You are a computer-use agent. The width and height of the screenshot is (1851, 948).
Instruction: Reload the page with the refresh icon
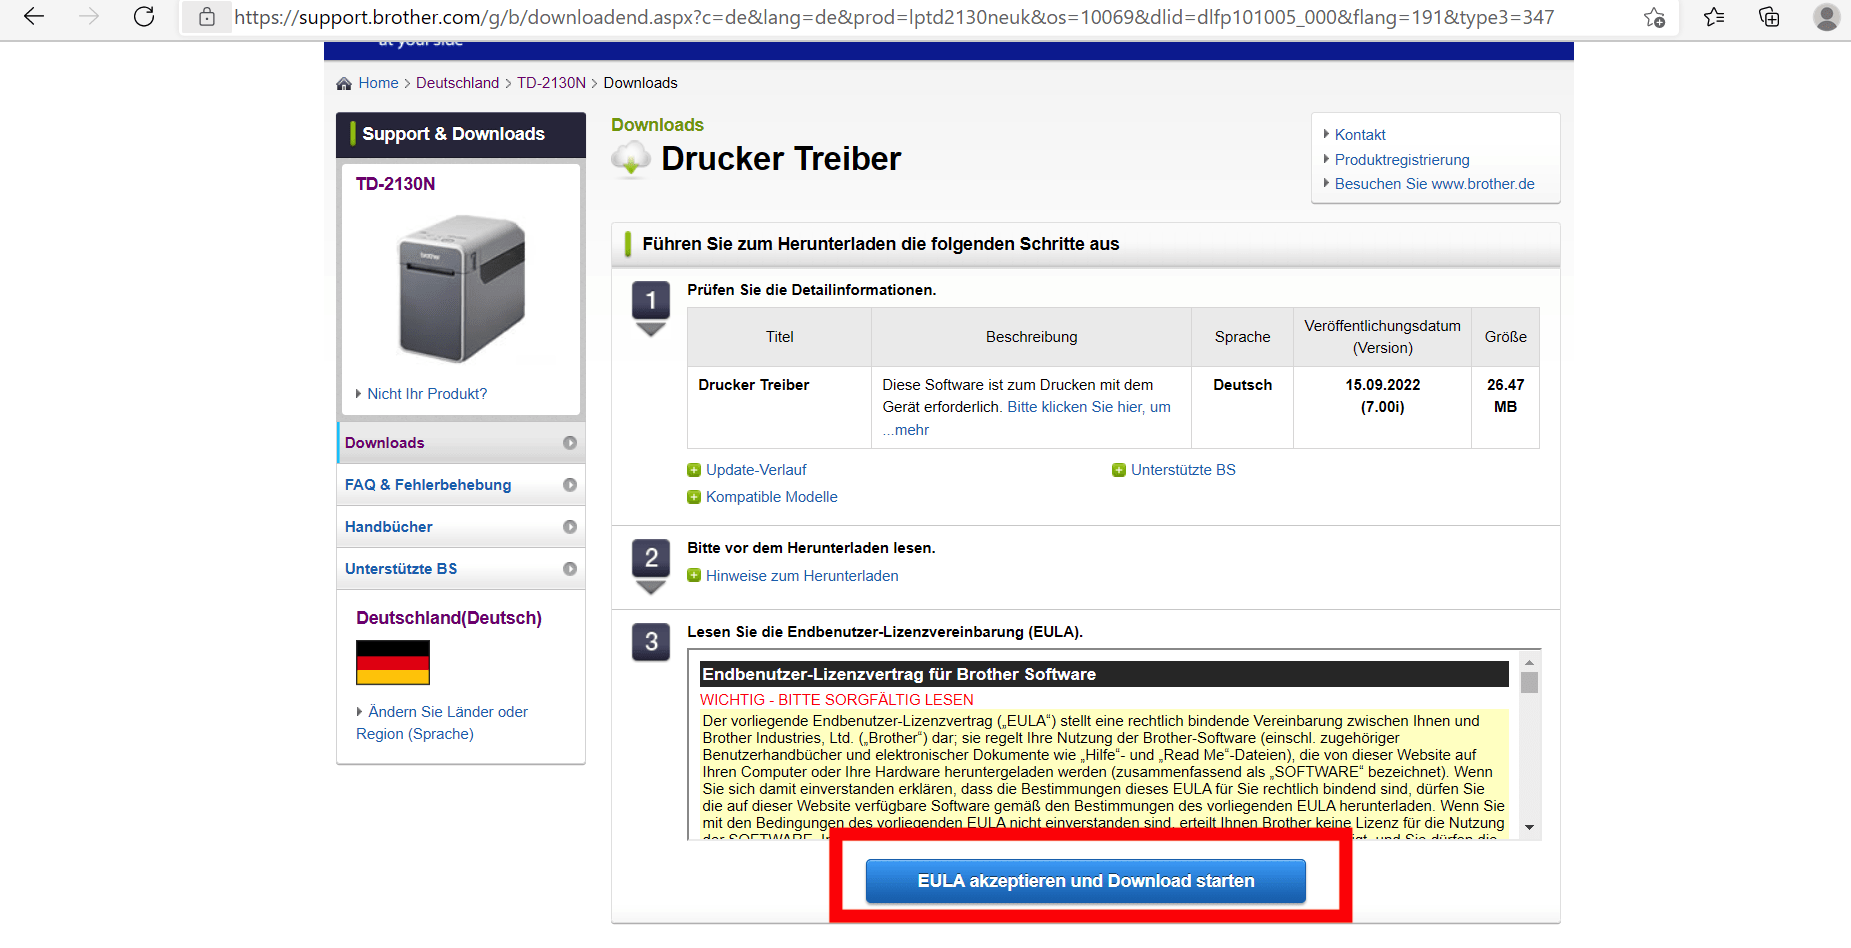(144, 17)
